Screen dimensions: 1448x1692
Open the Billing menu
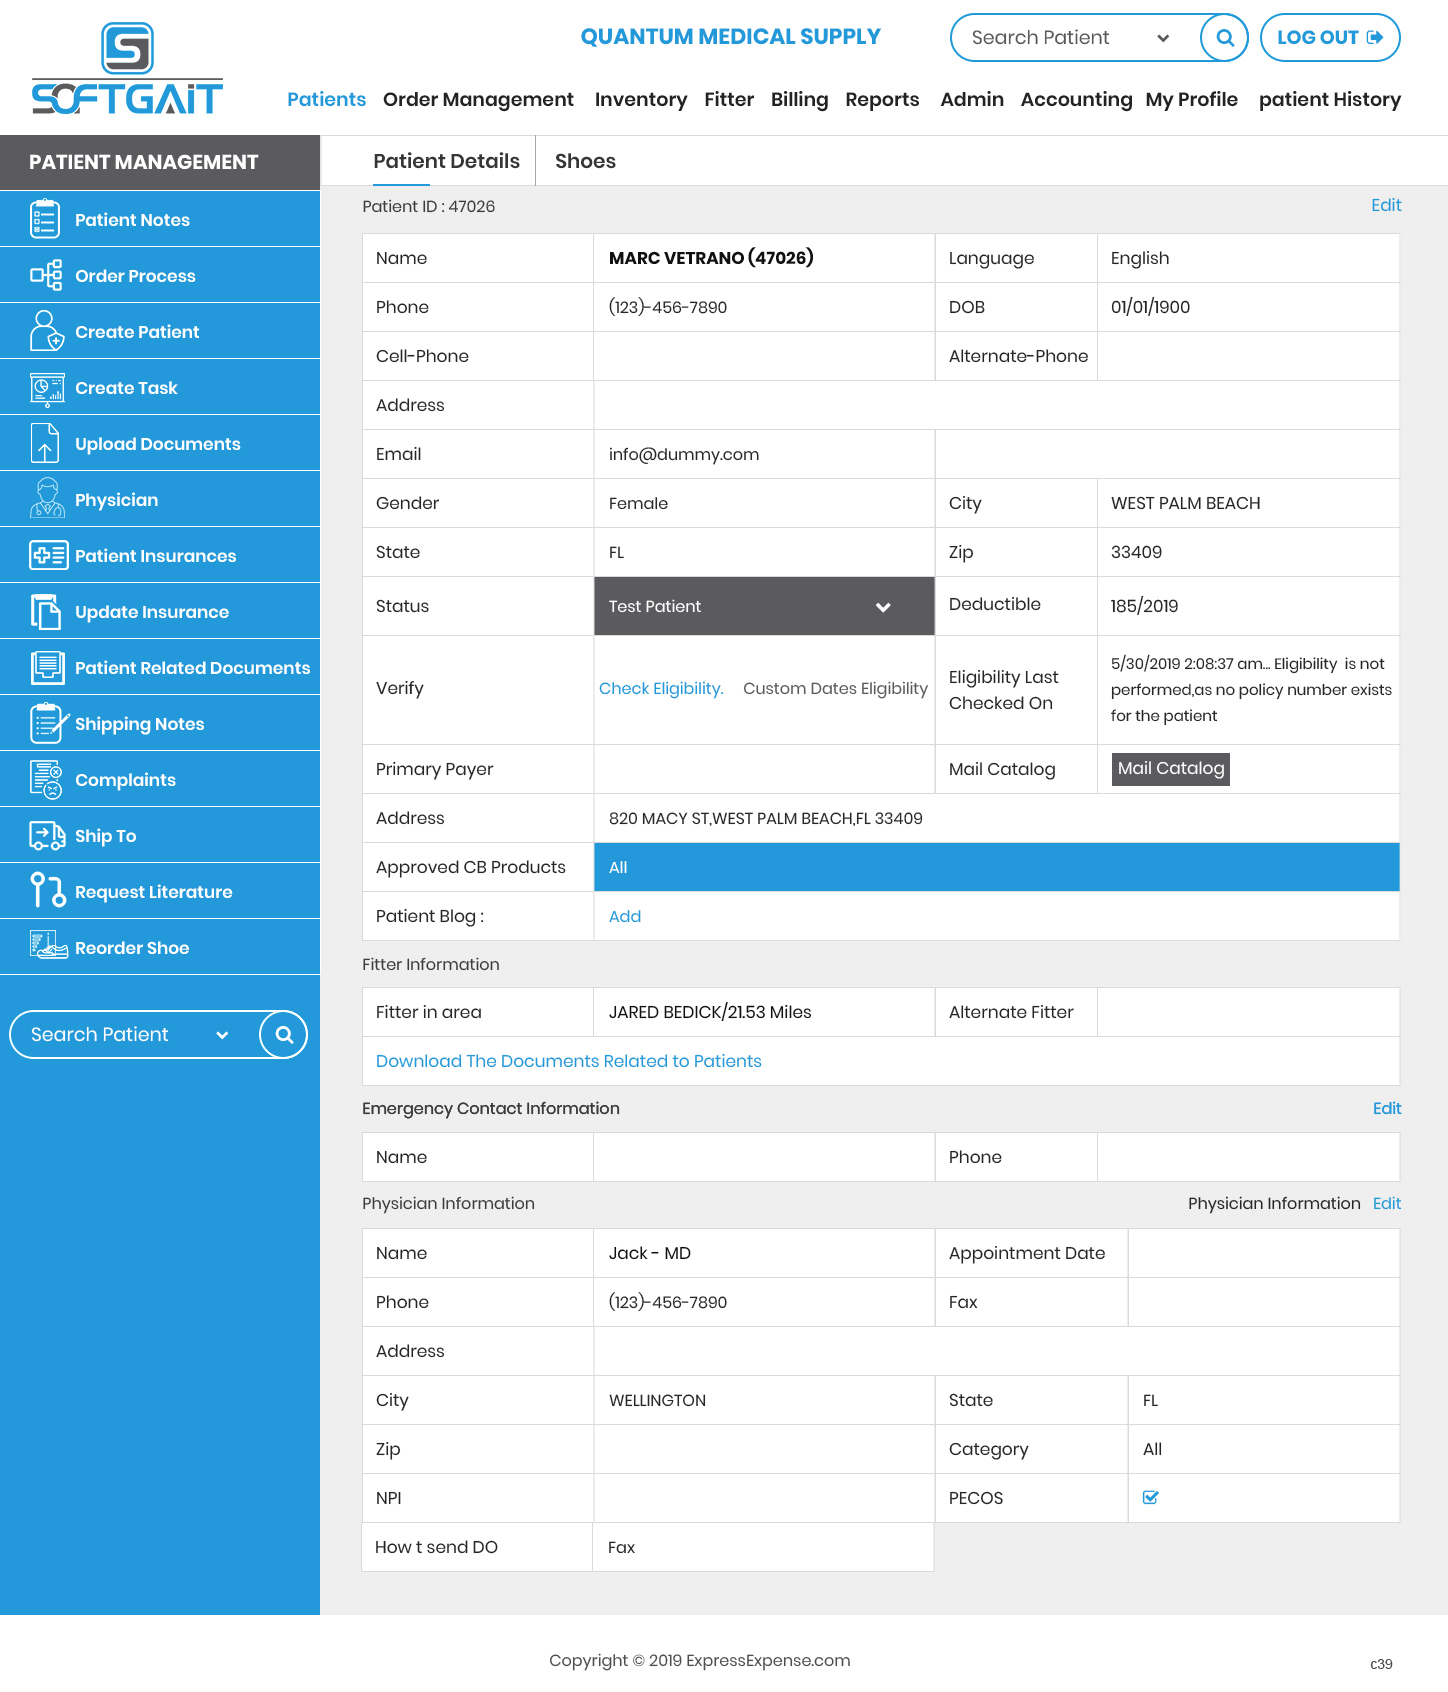799,99
